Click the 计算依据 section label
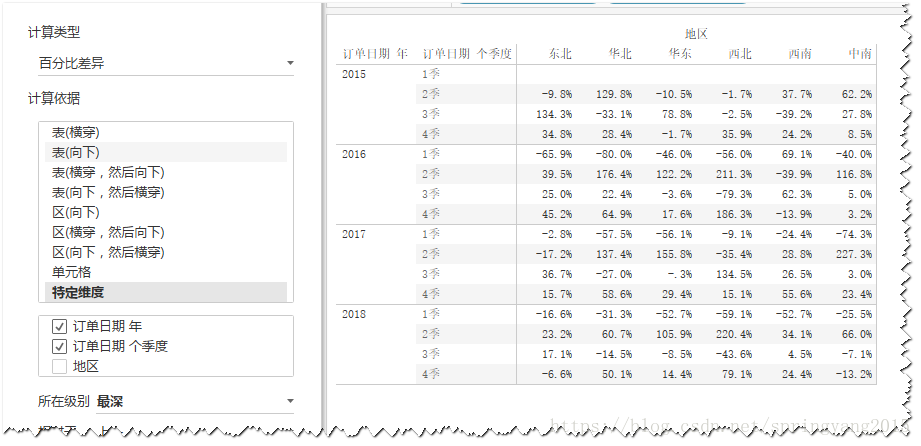 click(x=54, y=99)
